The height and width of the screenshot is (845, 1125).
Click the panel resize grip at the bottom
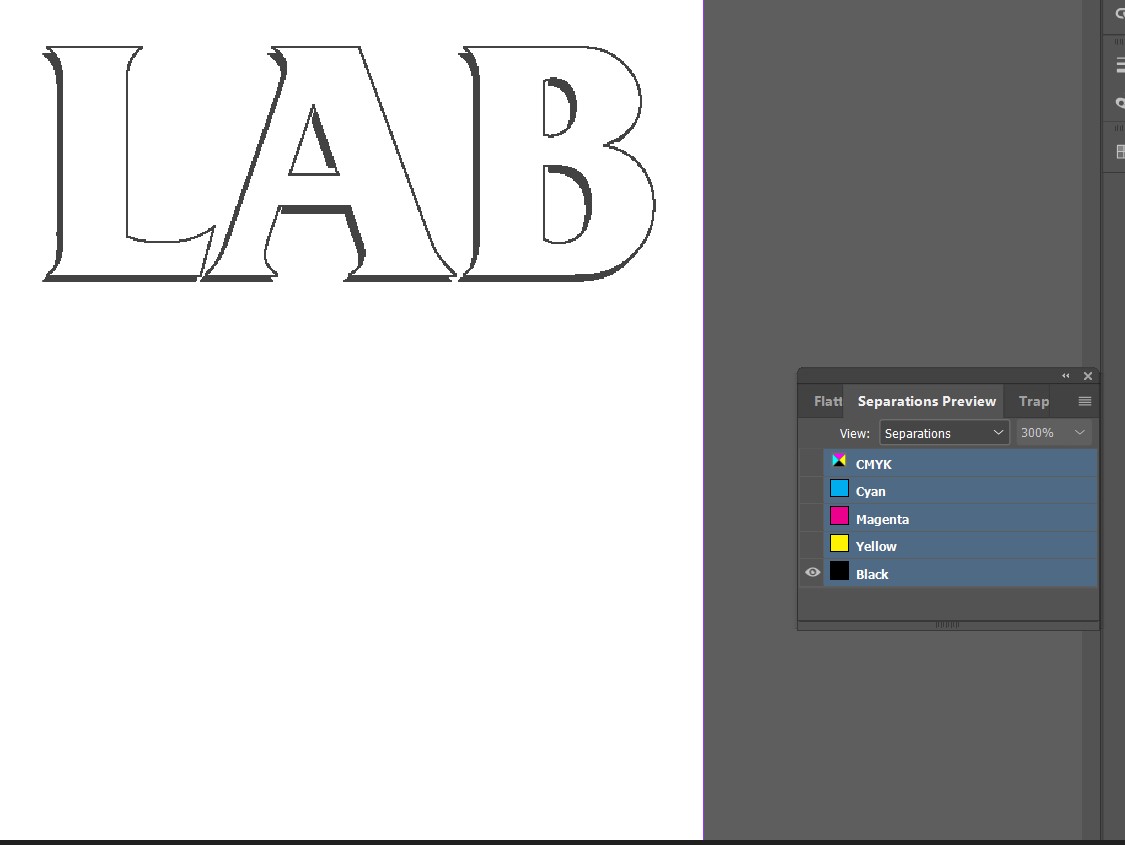coord(946,623)
